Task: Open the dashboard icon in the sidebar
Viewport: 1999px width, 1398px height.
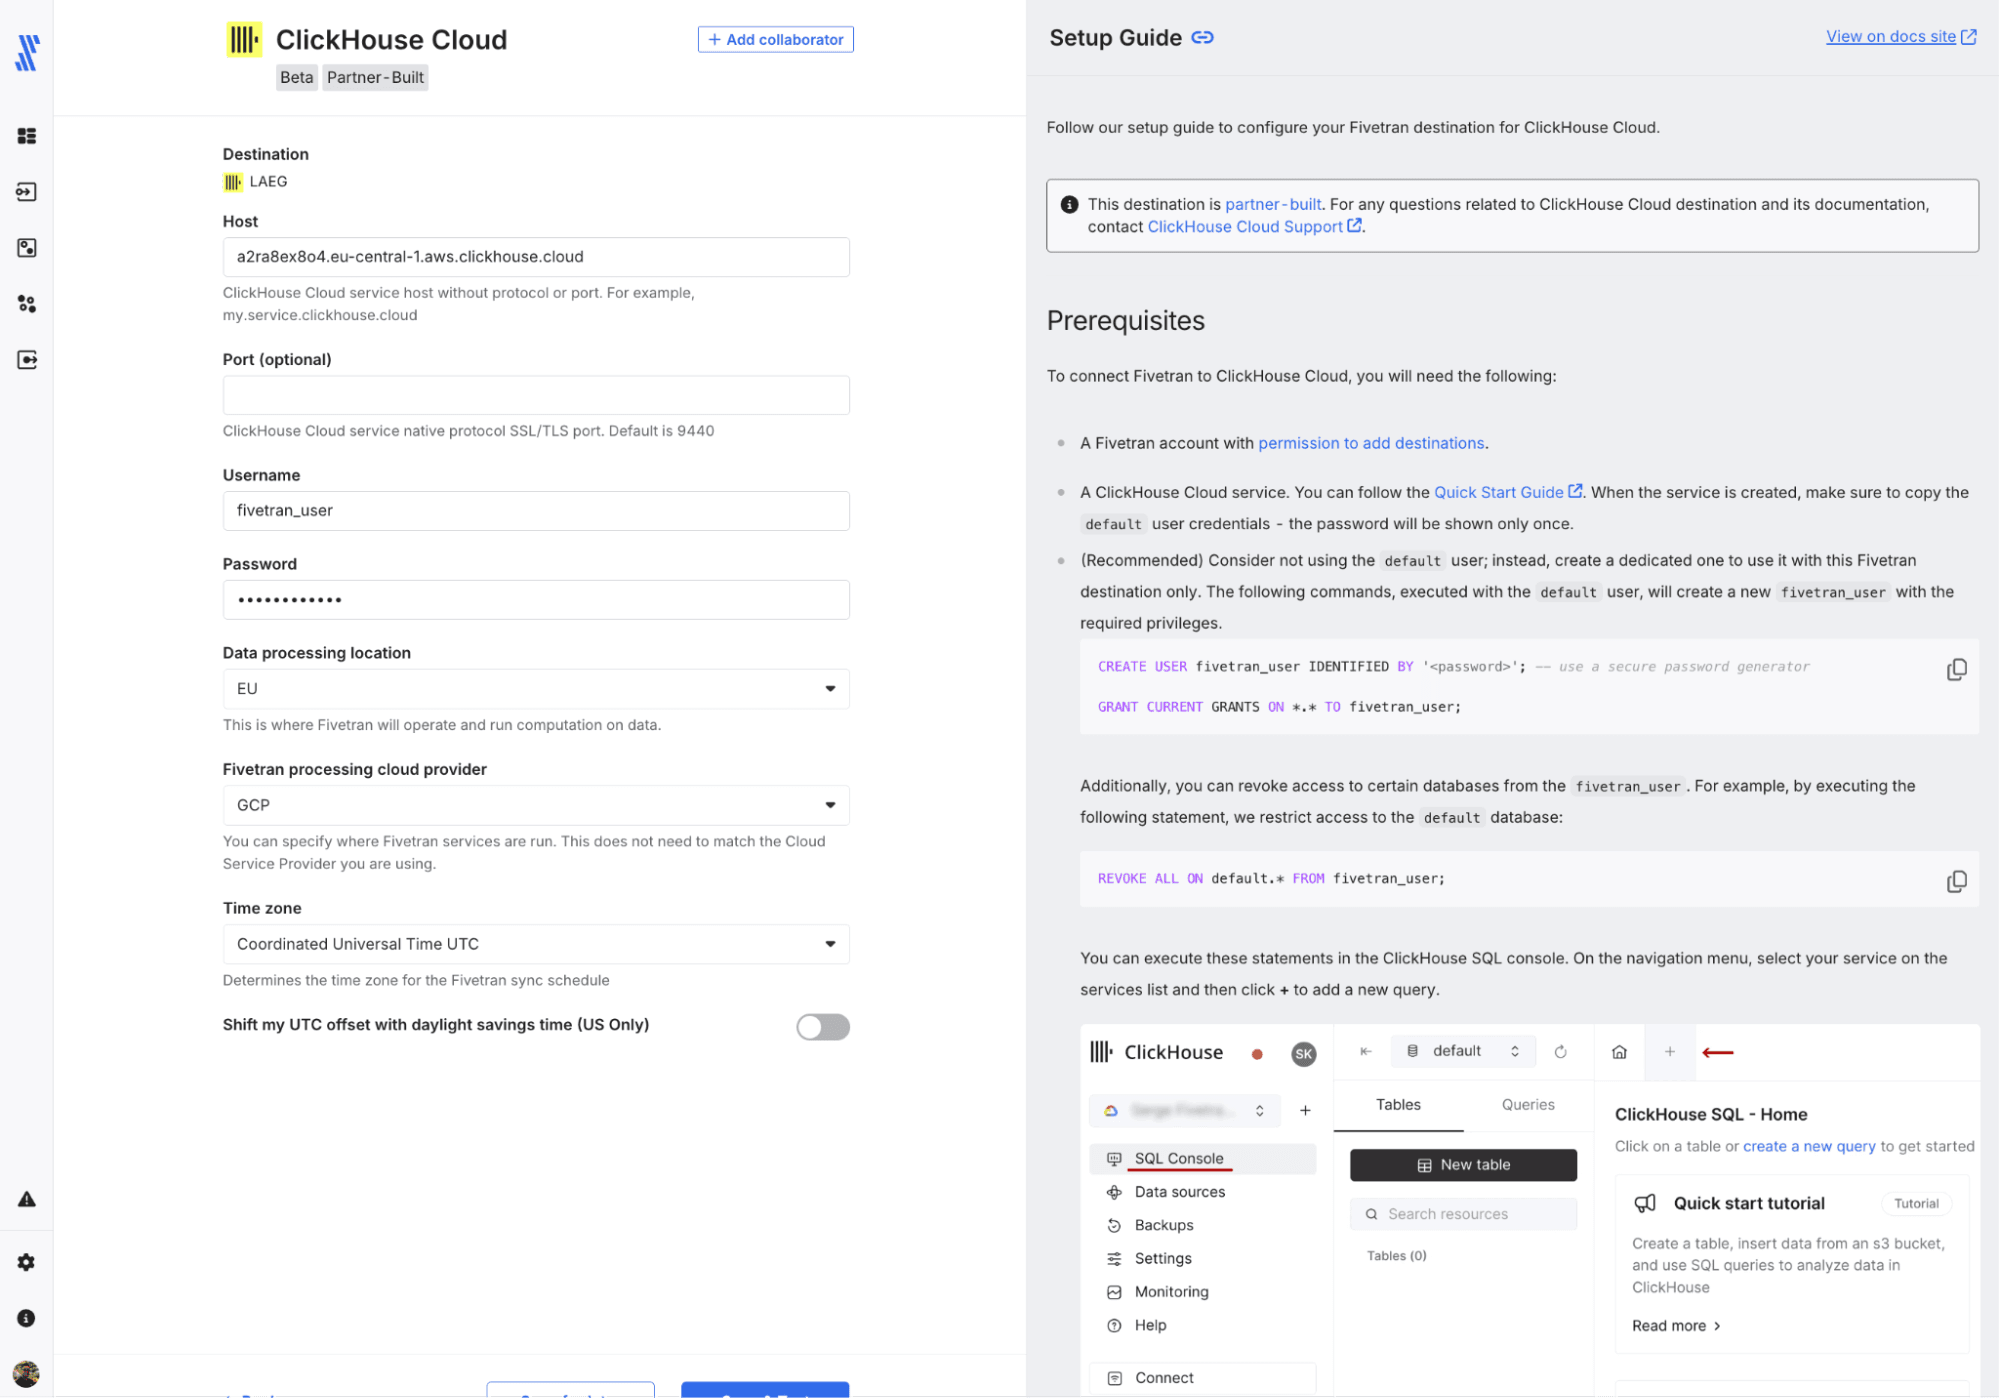Action: (x=27, y=136)
